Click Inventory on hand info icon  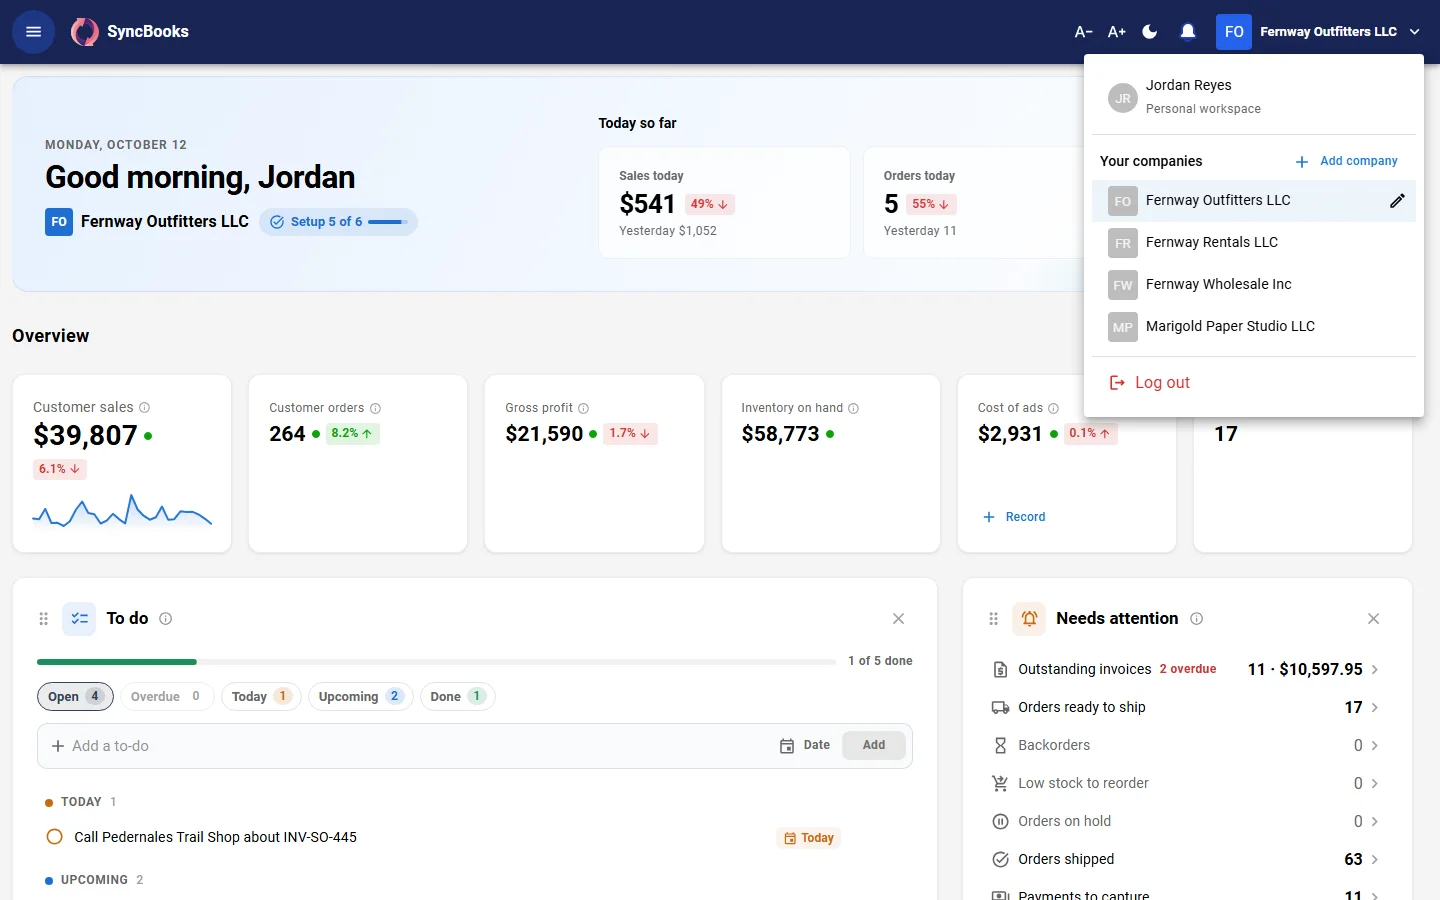(853, 408)
